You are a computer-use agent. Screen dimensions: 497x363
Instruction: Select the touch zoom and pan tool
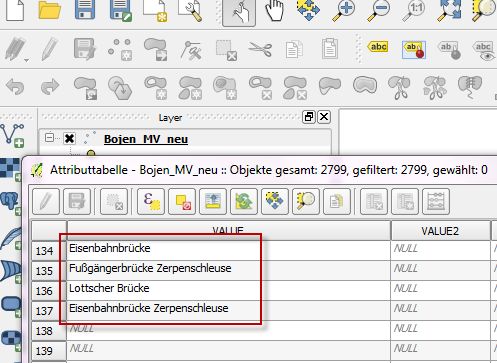(239, 12)
